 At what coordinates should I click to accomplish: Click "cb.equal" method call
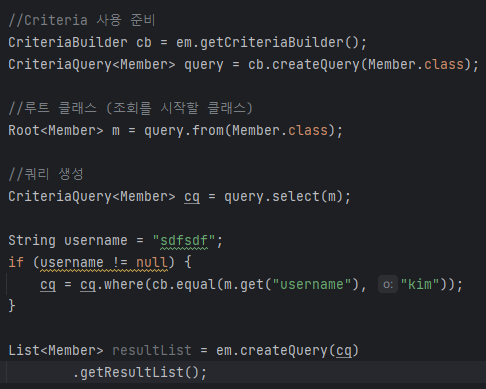(184, 285)
